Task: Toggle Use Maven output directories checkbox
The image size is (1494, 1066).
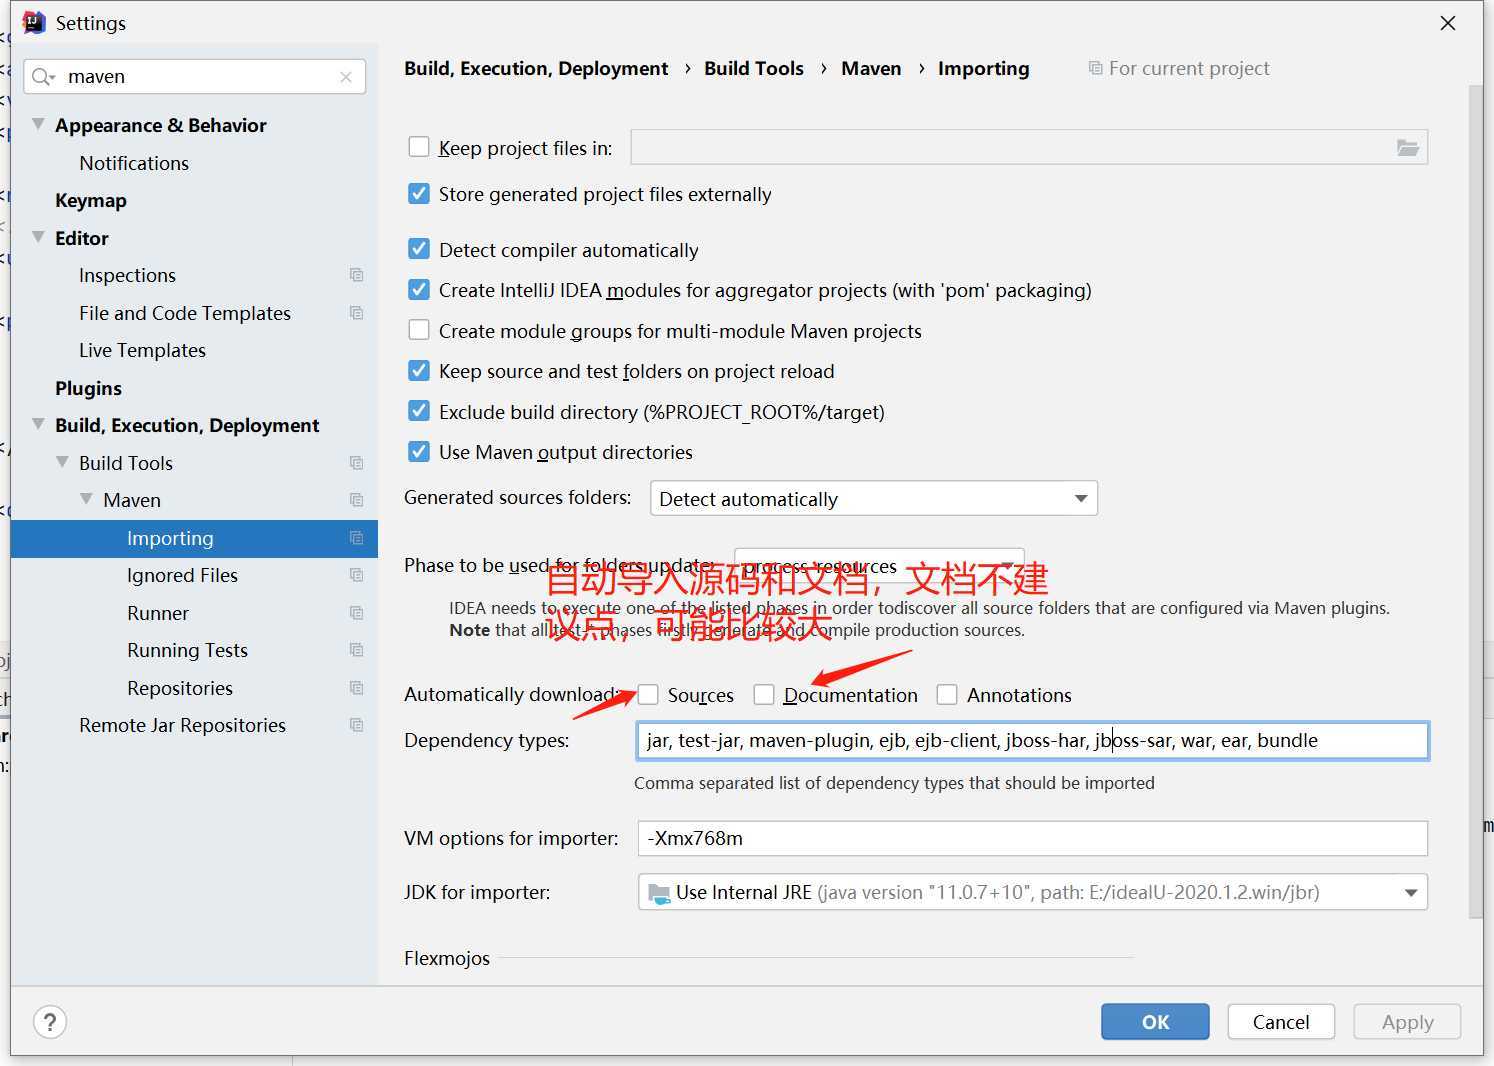Action: (419, 452)
